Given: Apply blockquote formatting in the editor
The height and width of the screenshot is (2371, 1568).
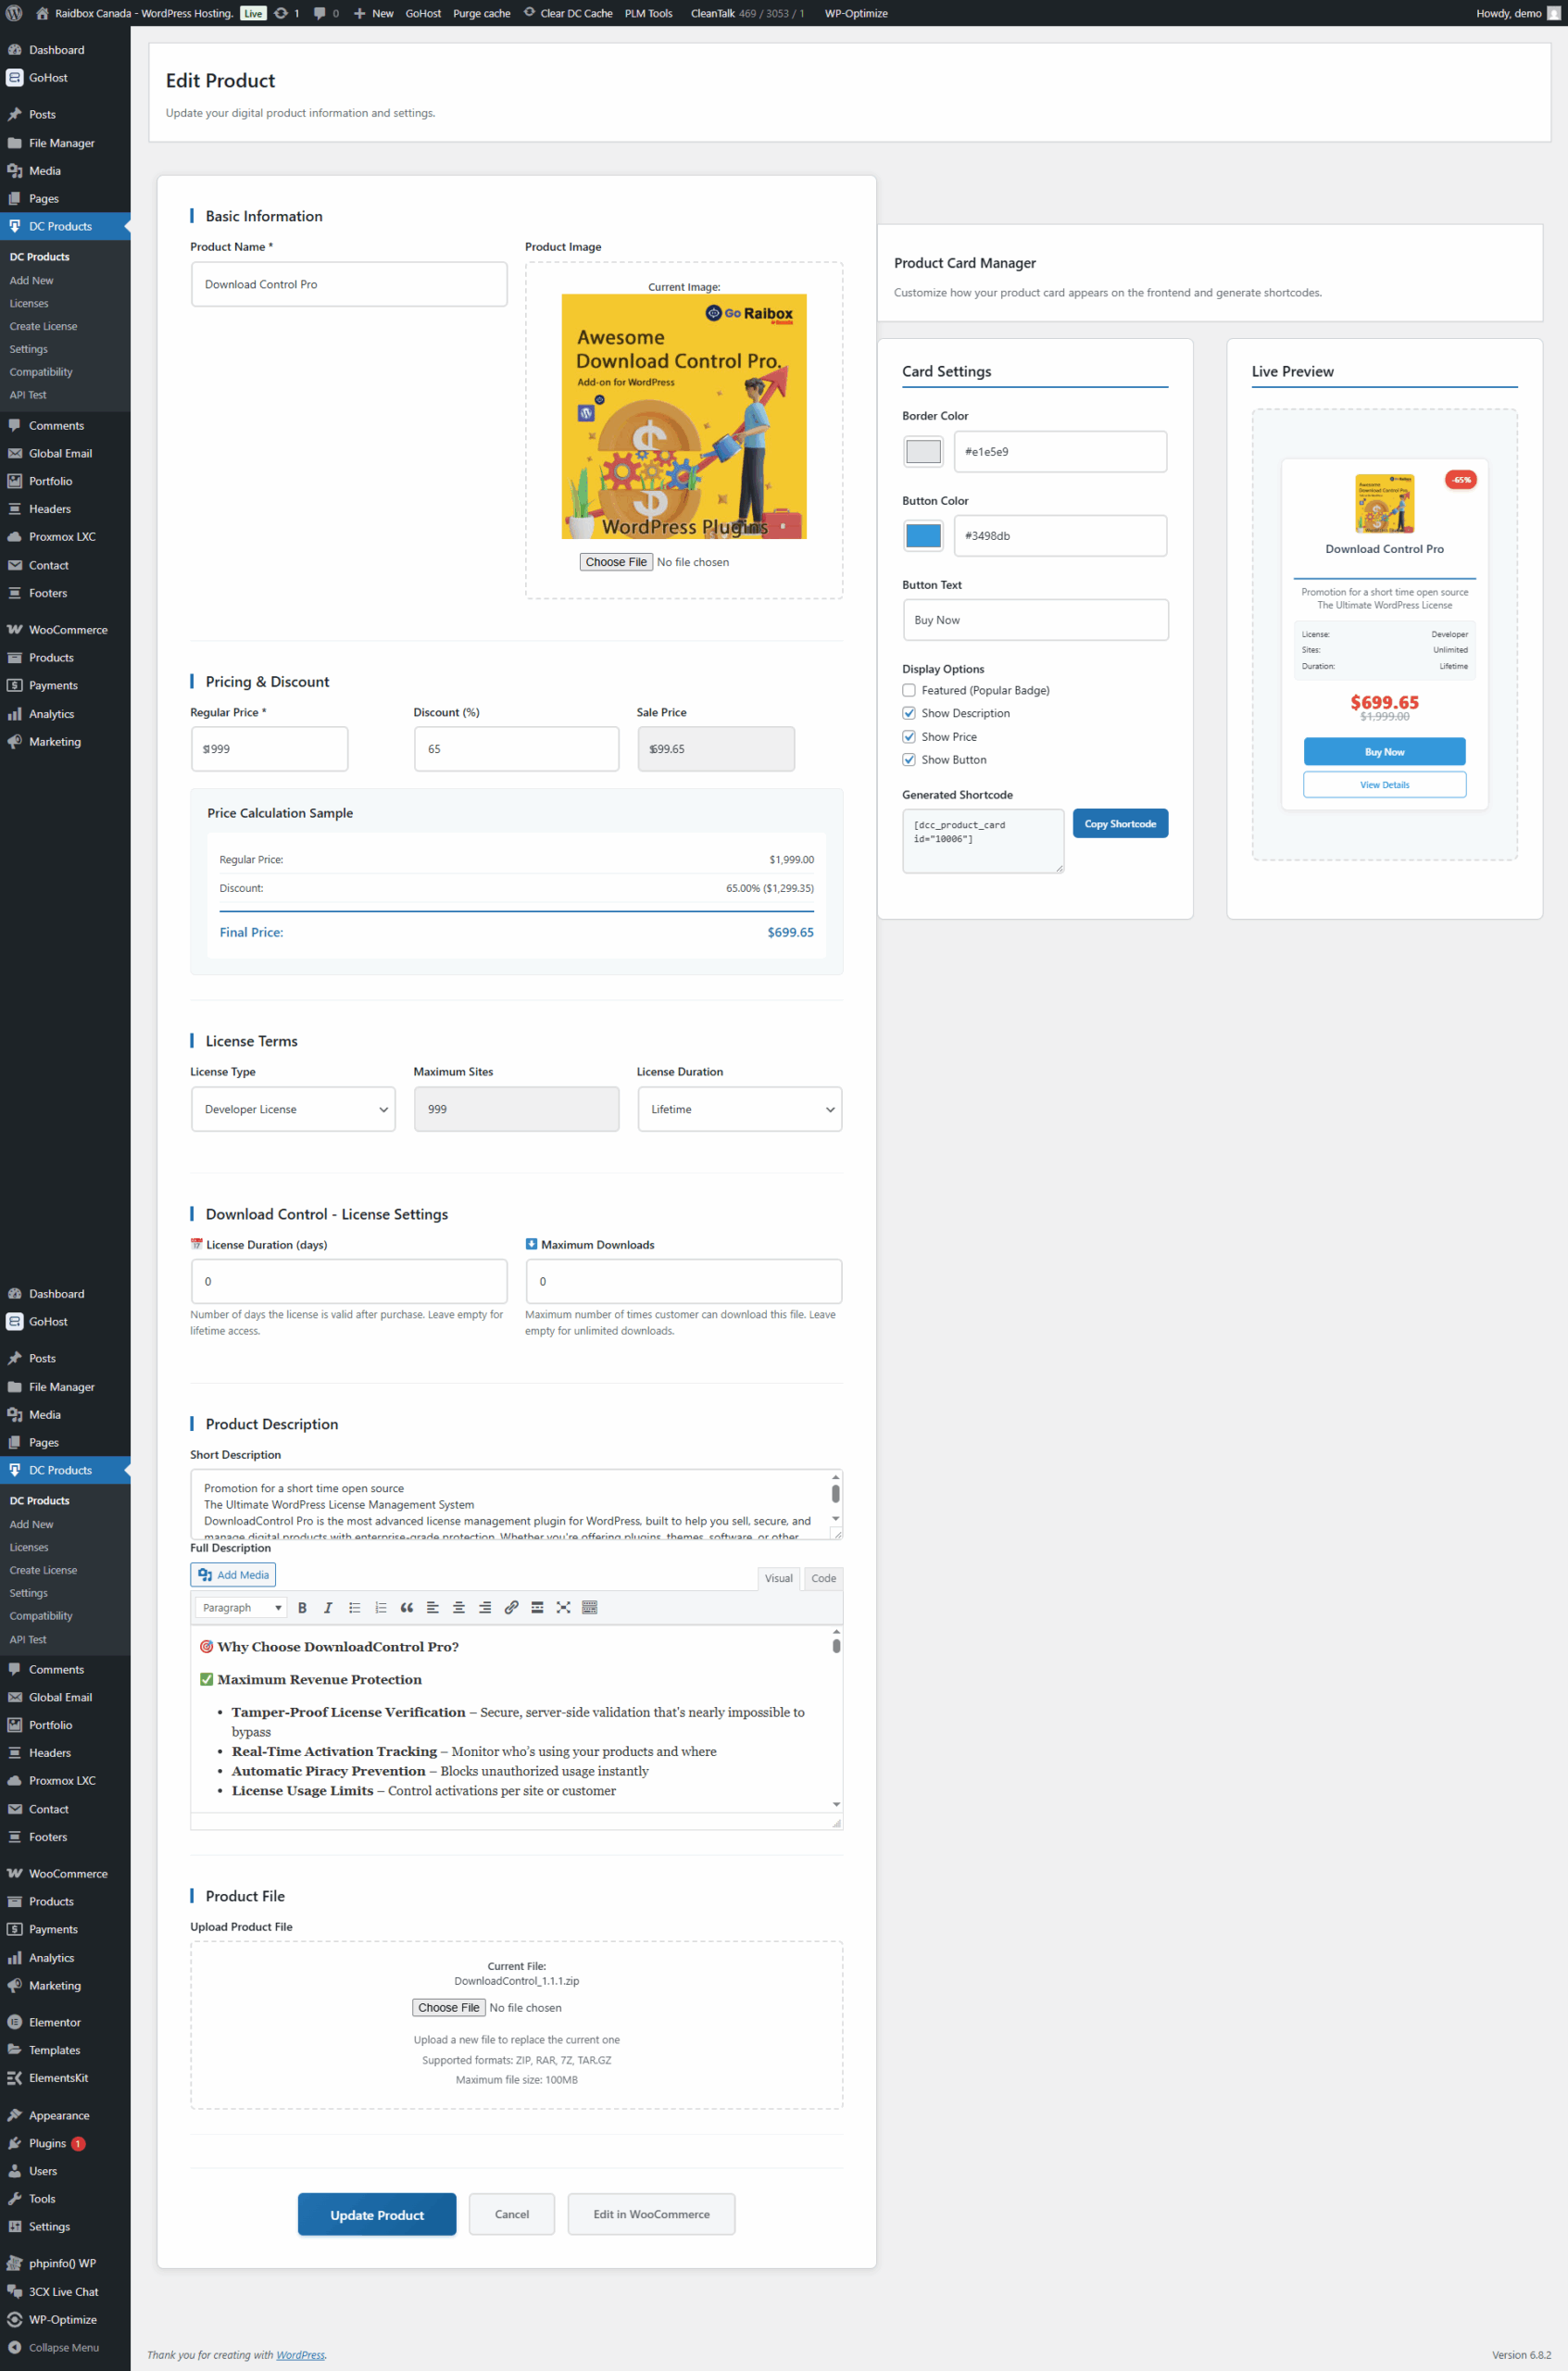Looking at the screenshot, I should [x=406, y=1607].
